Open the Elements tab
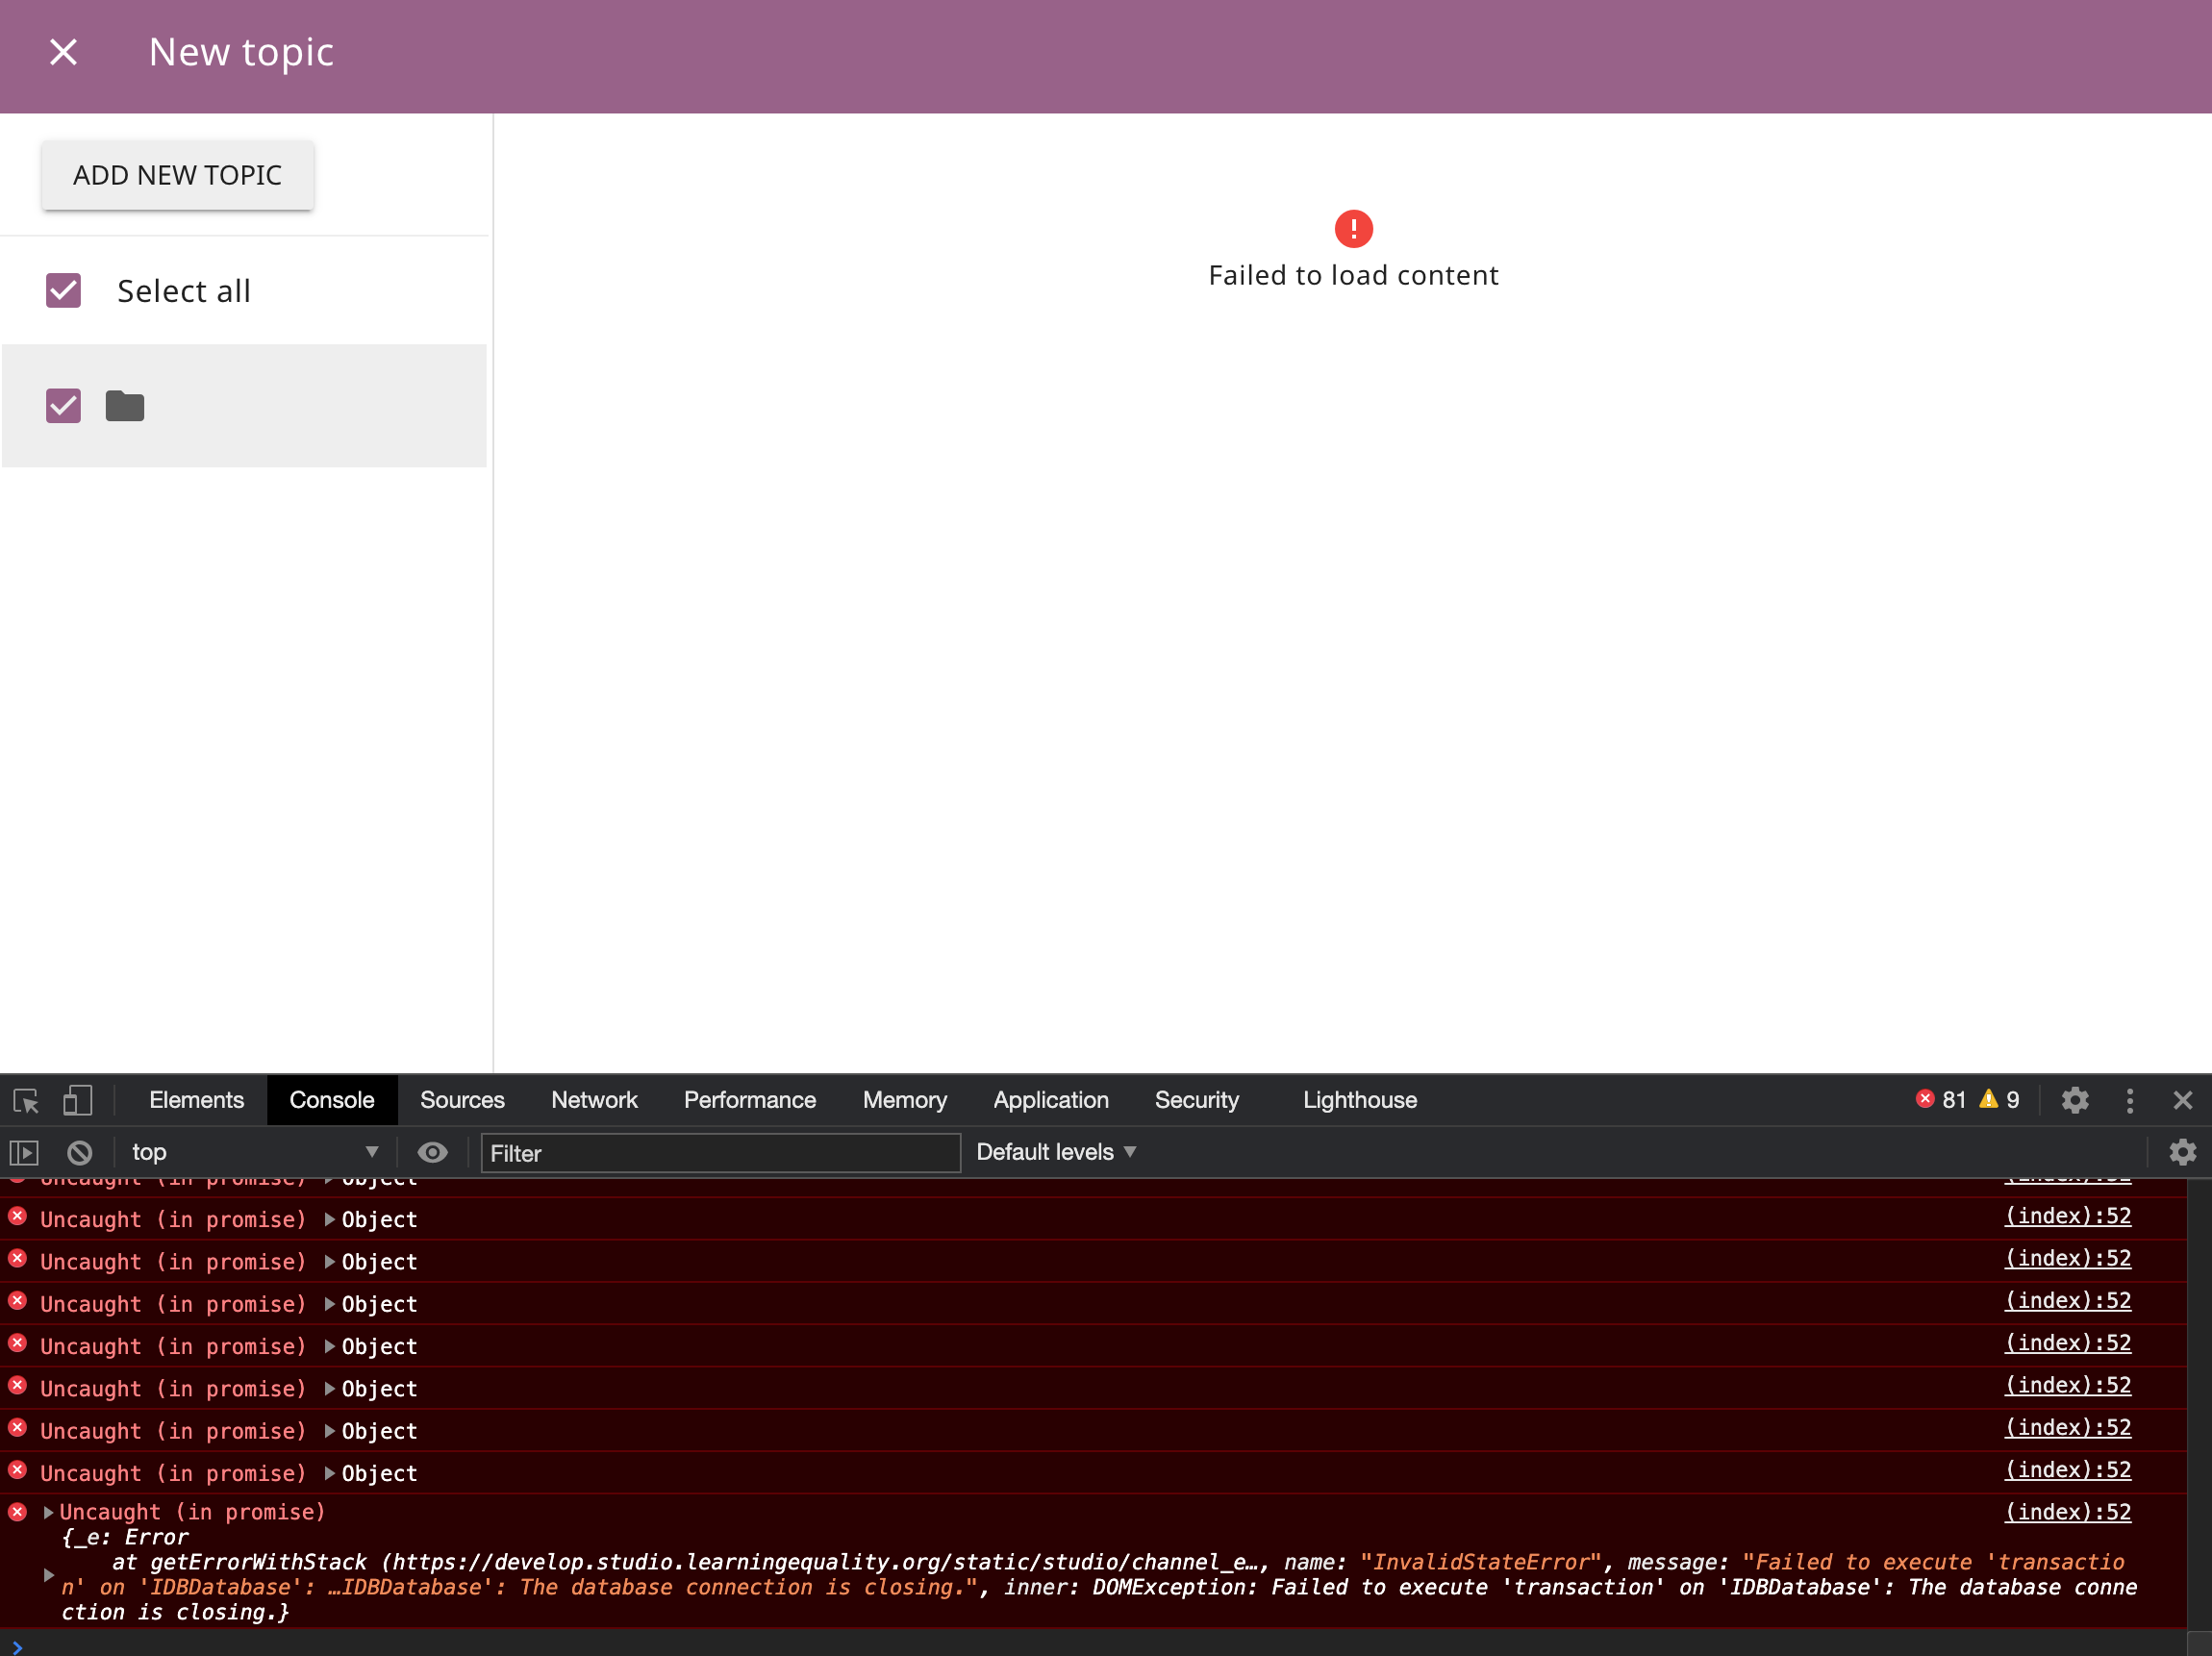2212x1656 pixels. tap(196, 1100)
